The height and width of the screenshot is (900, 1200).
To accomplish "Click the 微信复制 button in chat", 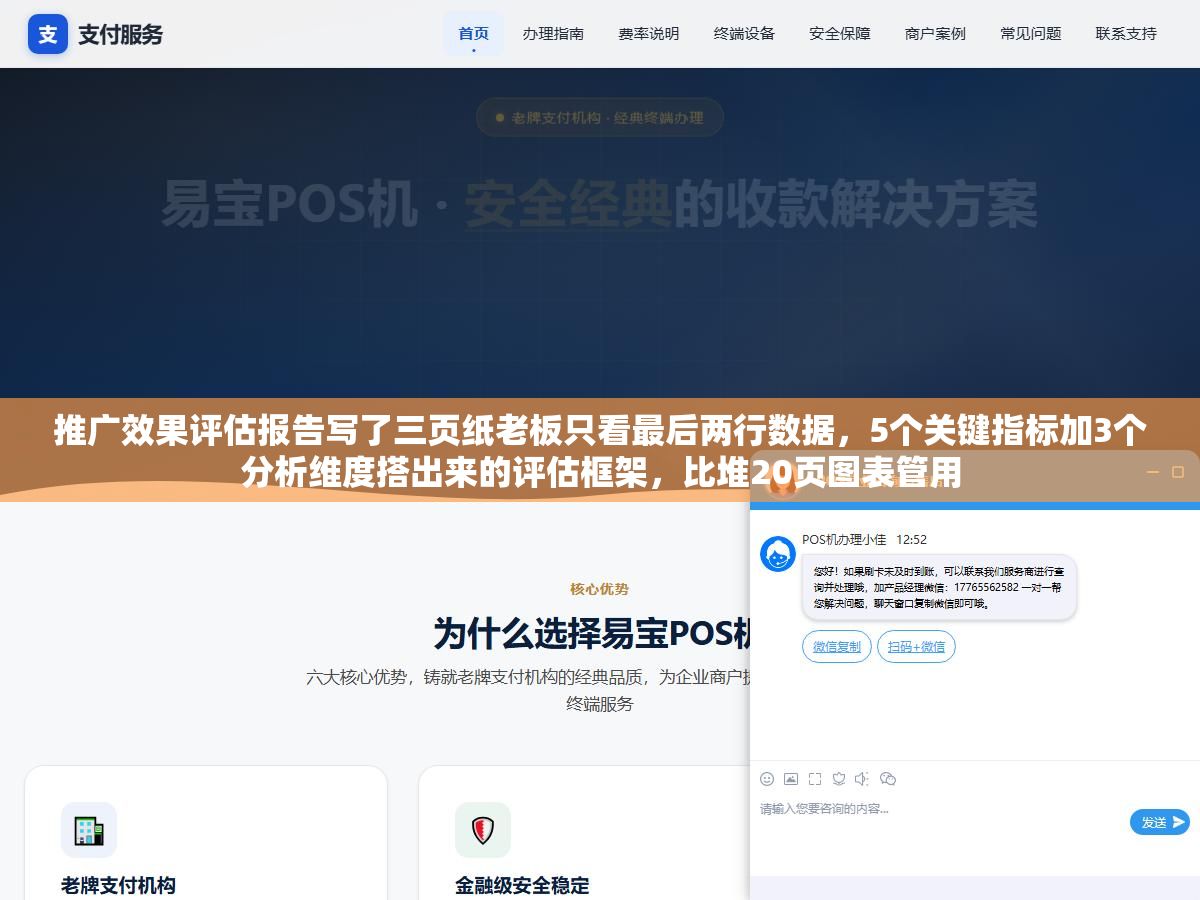I will (x=837, y=647).
